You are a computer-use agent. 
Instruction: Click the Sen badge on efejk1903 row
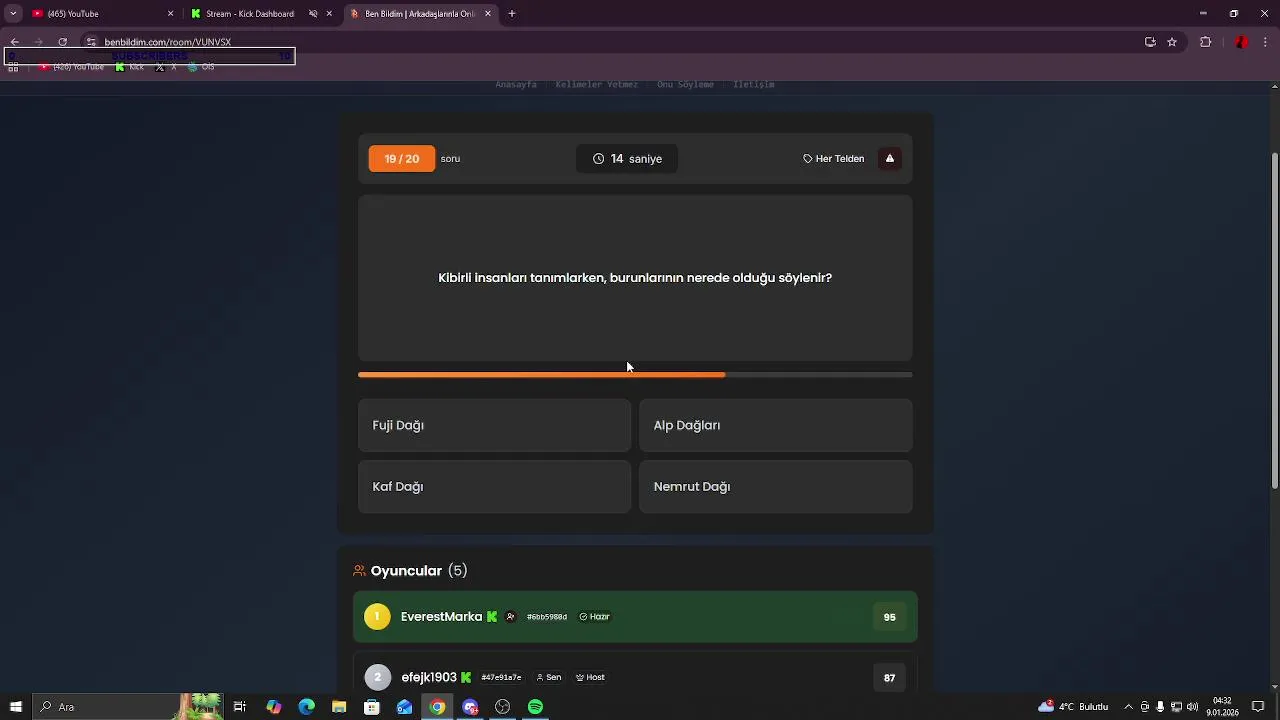tap(549, 677)
